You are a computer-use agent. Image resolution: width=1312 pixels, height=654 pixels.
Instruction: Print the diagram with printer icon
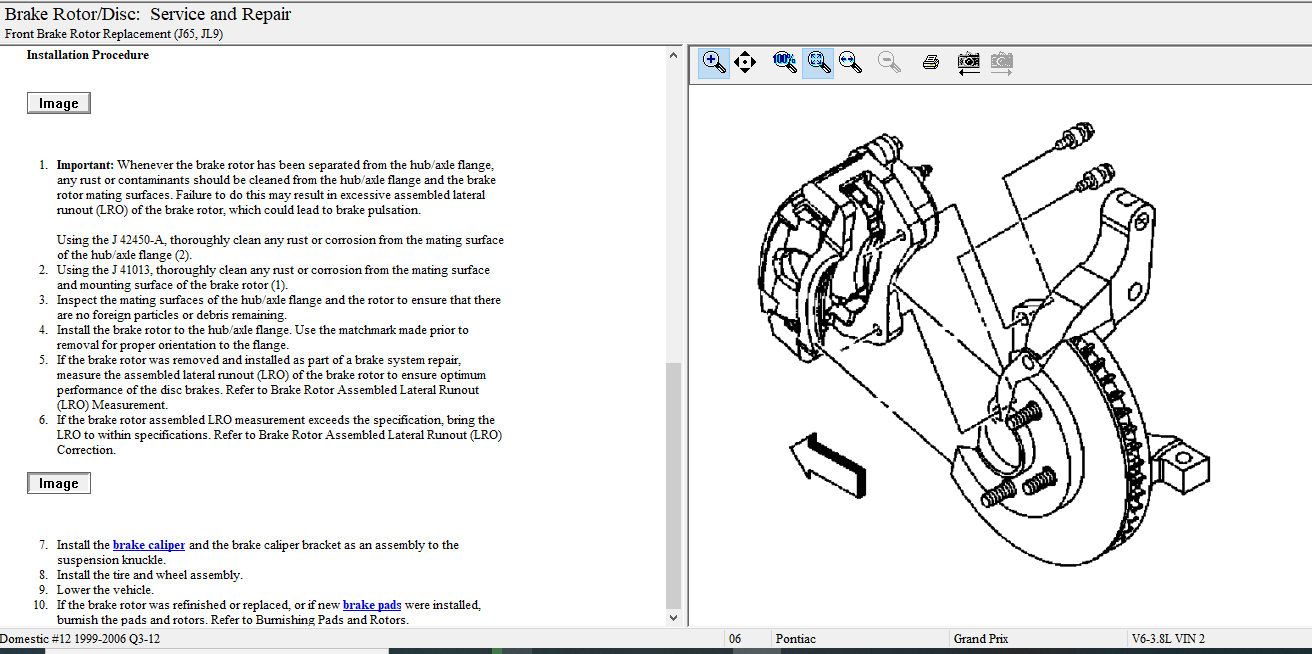(930, 62)
